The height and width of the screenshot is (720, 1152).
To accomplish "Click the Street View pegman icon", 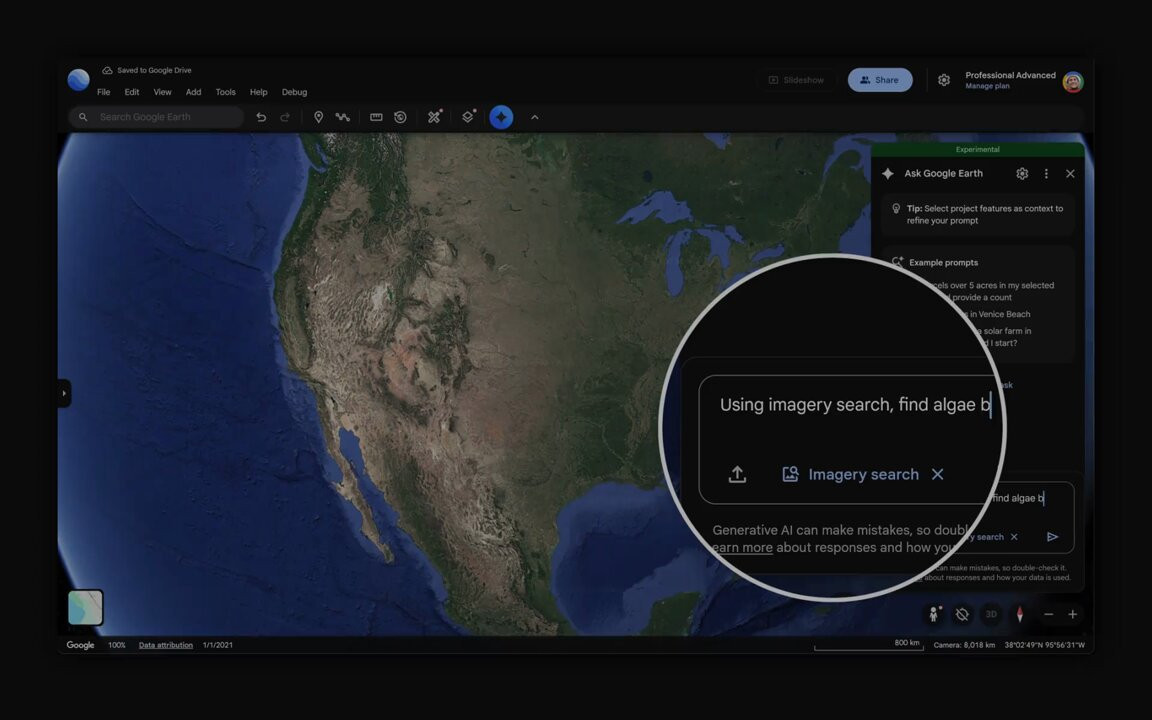I will click(x=934, y=614).
